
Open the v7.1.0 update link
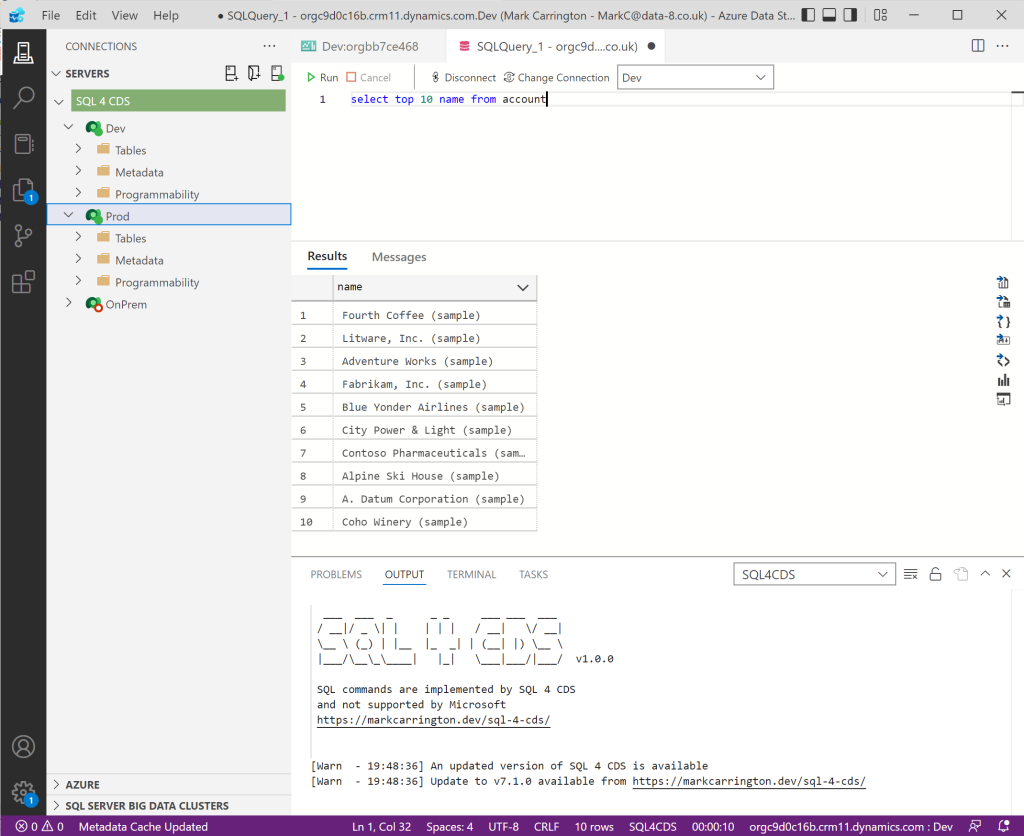(x=749, y=781)
